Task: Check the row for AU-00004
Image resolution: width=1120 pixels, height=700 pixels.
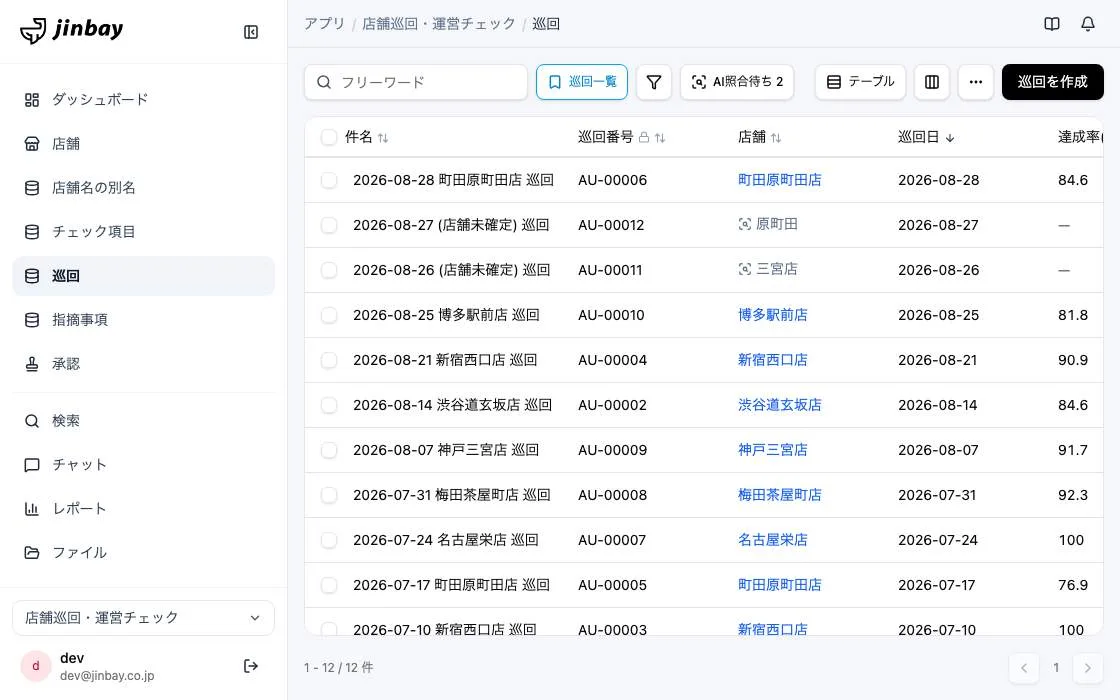Action: [329, 360]
